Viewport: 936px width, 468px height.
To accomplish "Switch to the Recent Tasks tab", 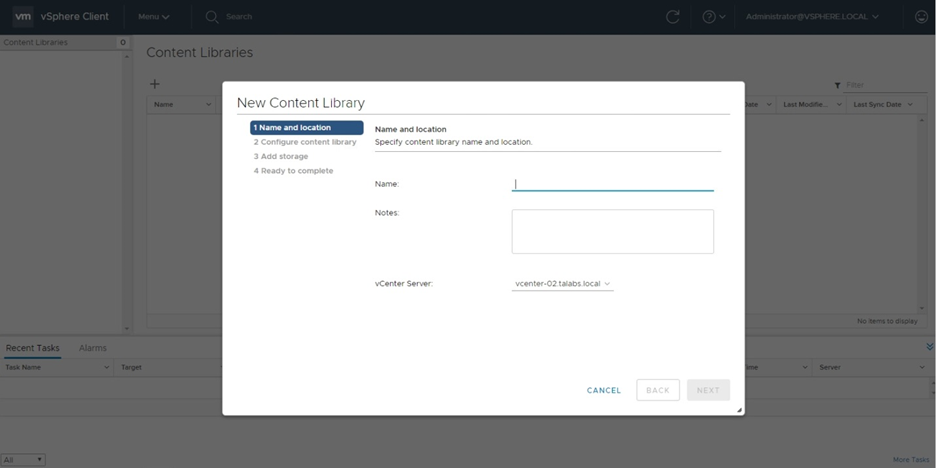I will pos(32,348).
